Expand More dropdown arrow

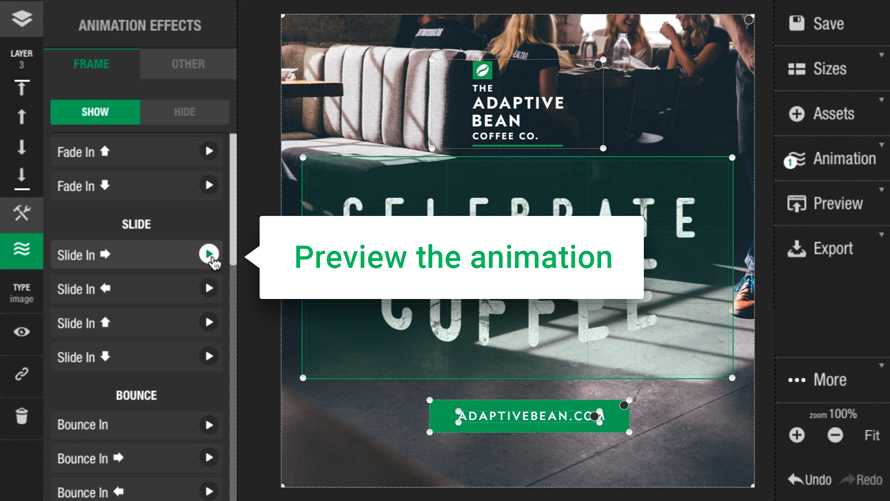(881, 365)
